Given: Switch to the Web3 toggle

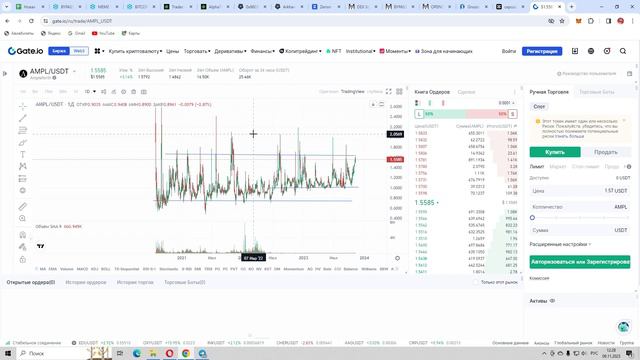Looking at the screenshot, I should (x=79, y=51).
